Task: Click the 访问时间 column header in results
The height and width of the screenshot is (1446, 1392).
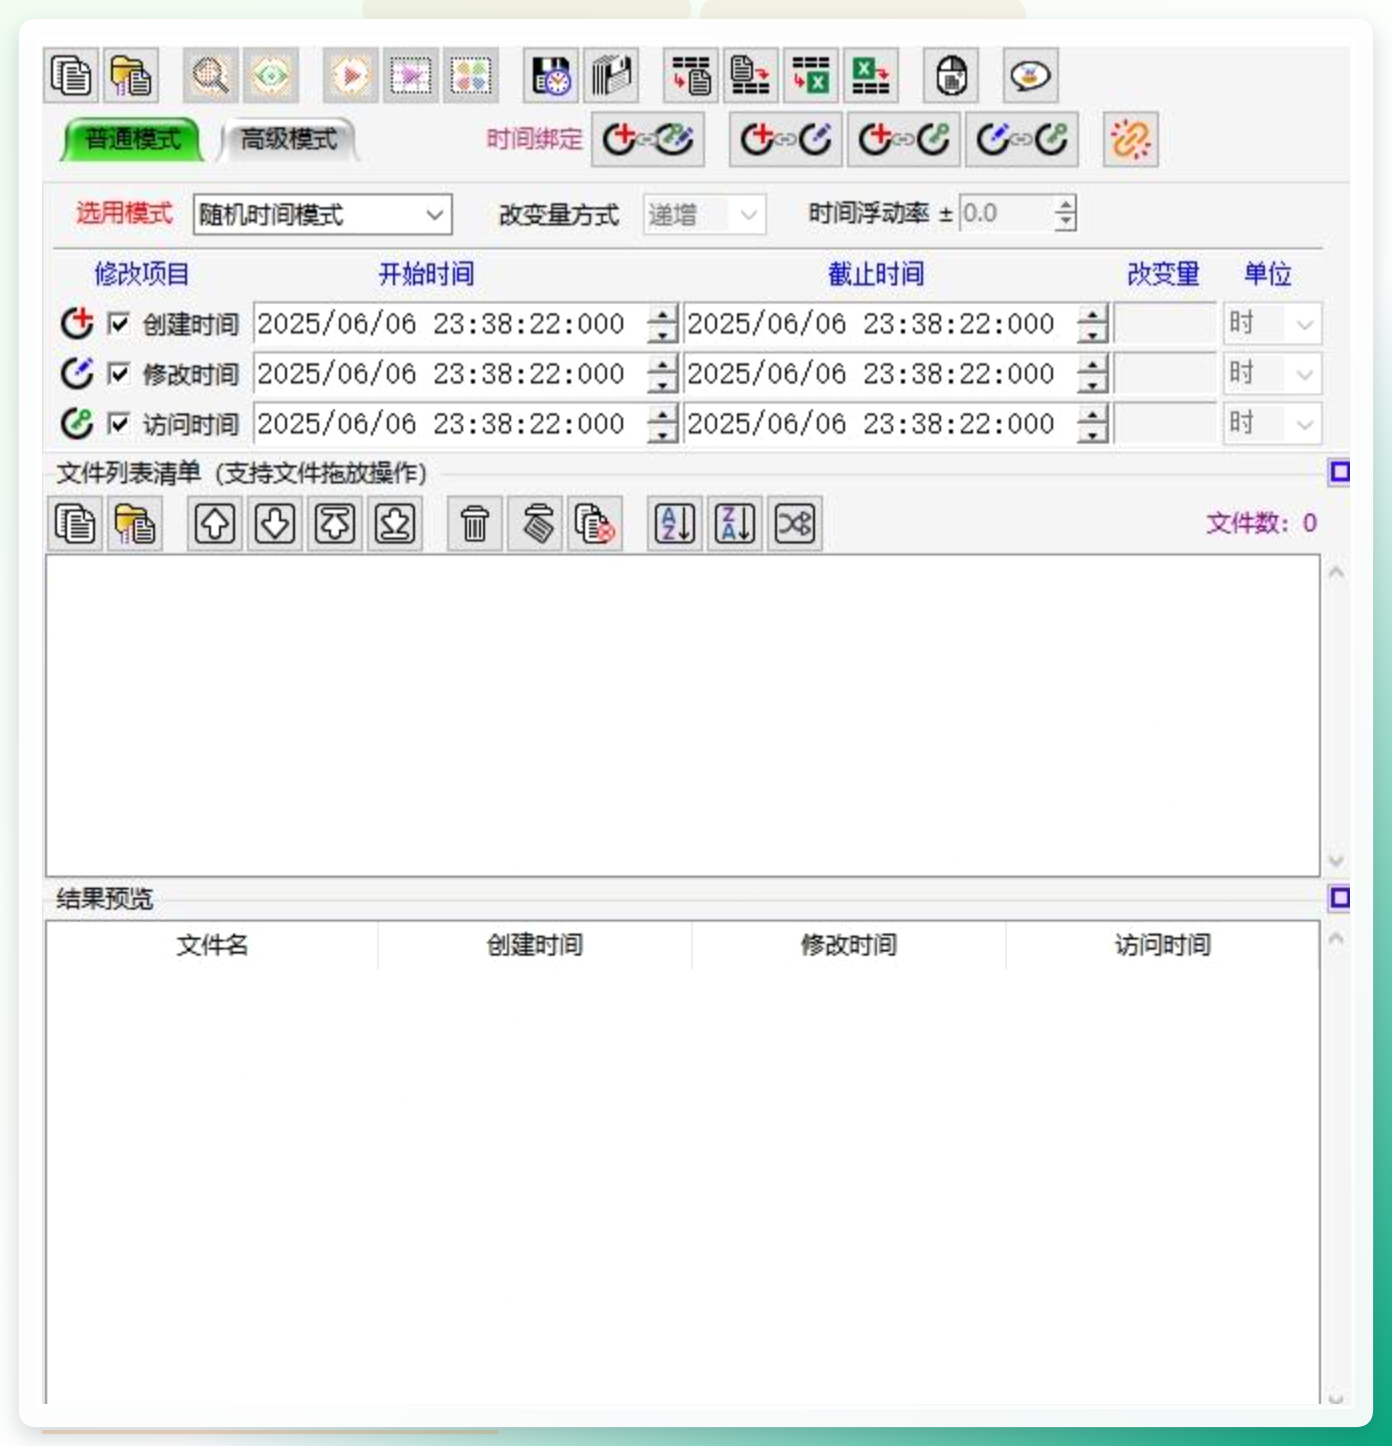Action: pos(1163,945)
